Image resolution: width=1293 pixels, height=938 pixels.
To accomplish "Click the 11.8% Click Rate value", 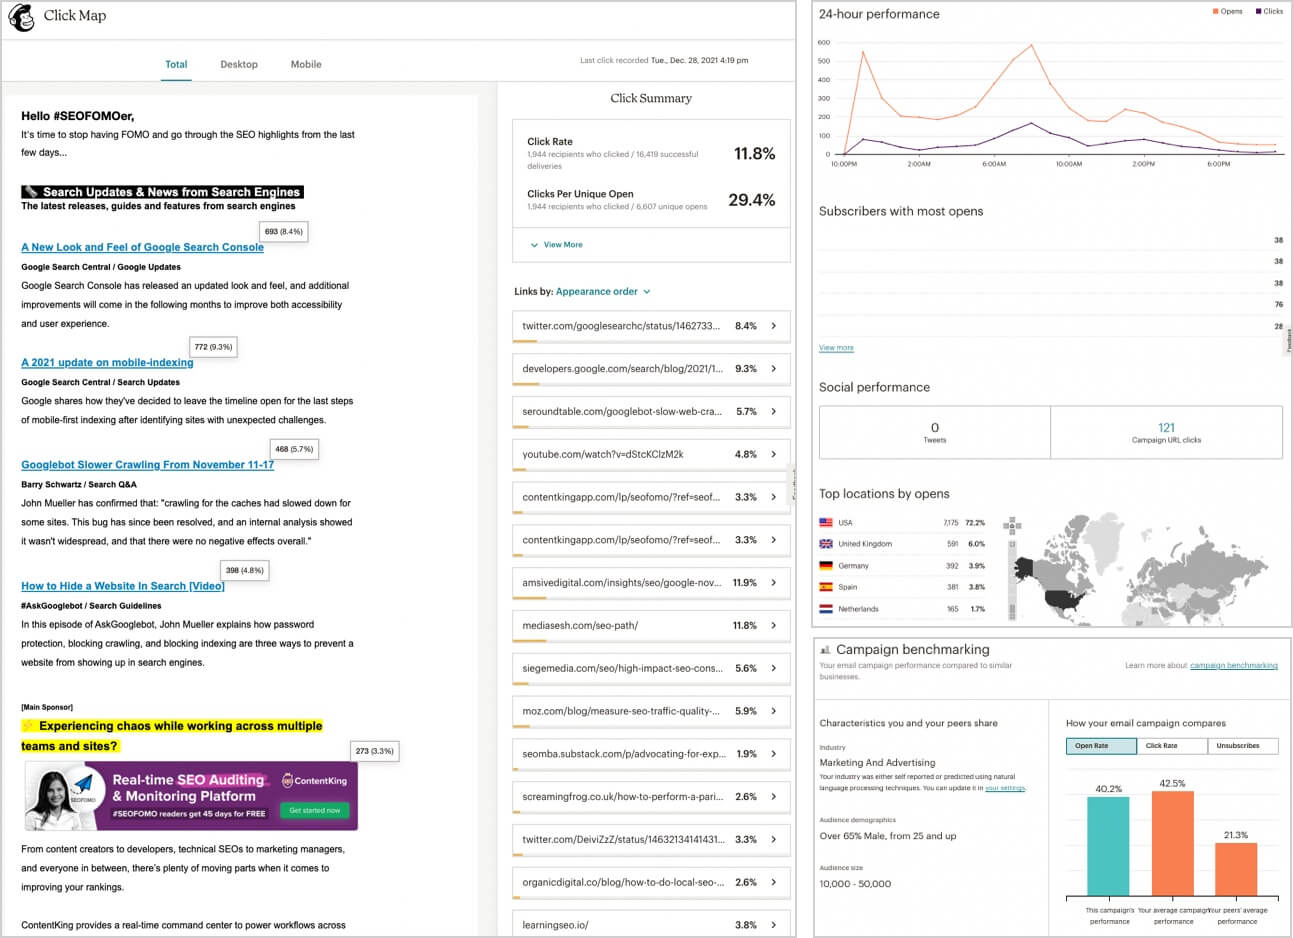I will (754, 154).
